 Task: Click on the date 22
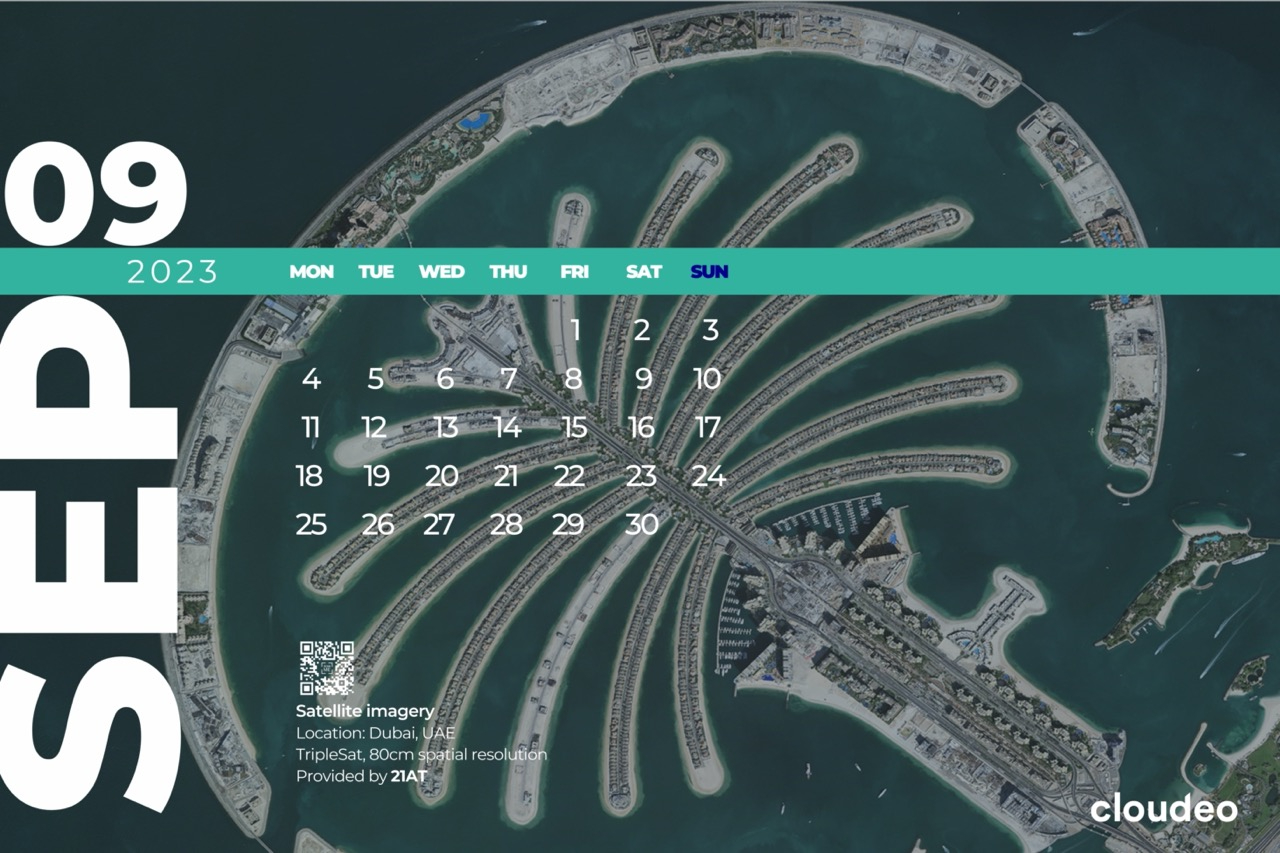pos(569,476)
